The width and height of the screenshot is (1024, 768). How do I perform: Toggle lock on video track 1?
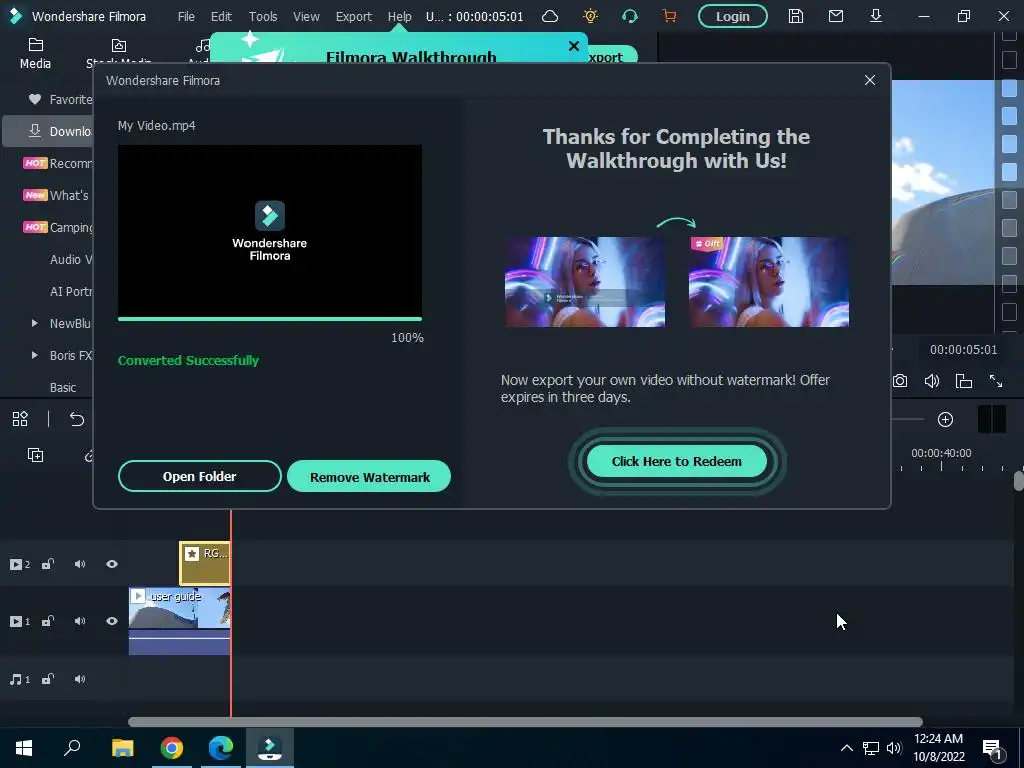pyautogui.click(x=48, y=621)
